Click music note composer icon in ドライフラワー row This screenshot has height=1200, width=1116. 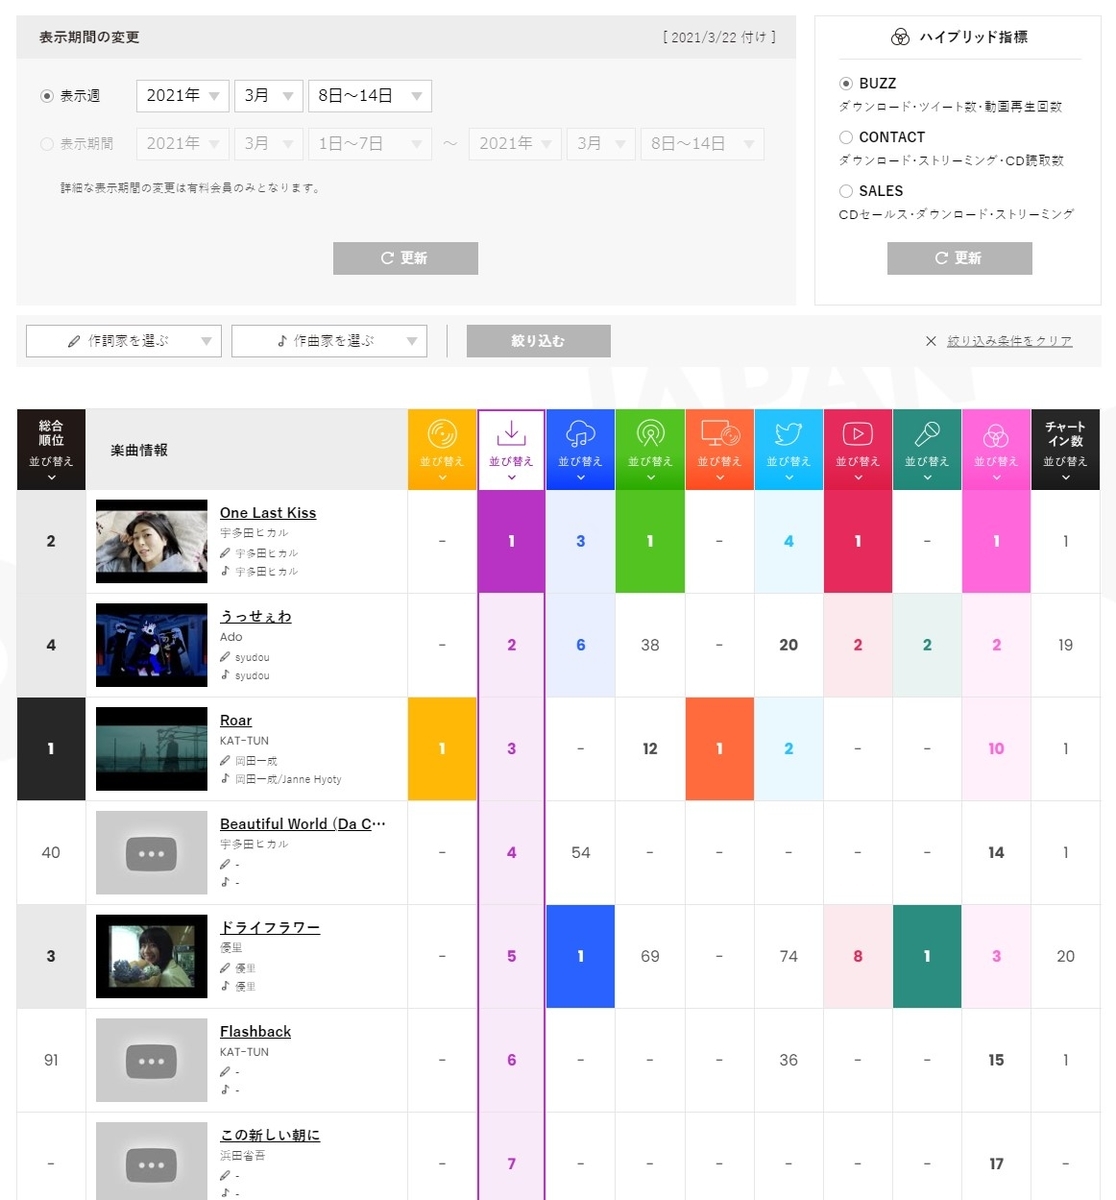[225, 986]
